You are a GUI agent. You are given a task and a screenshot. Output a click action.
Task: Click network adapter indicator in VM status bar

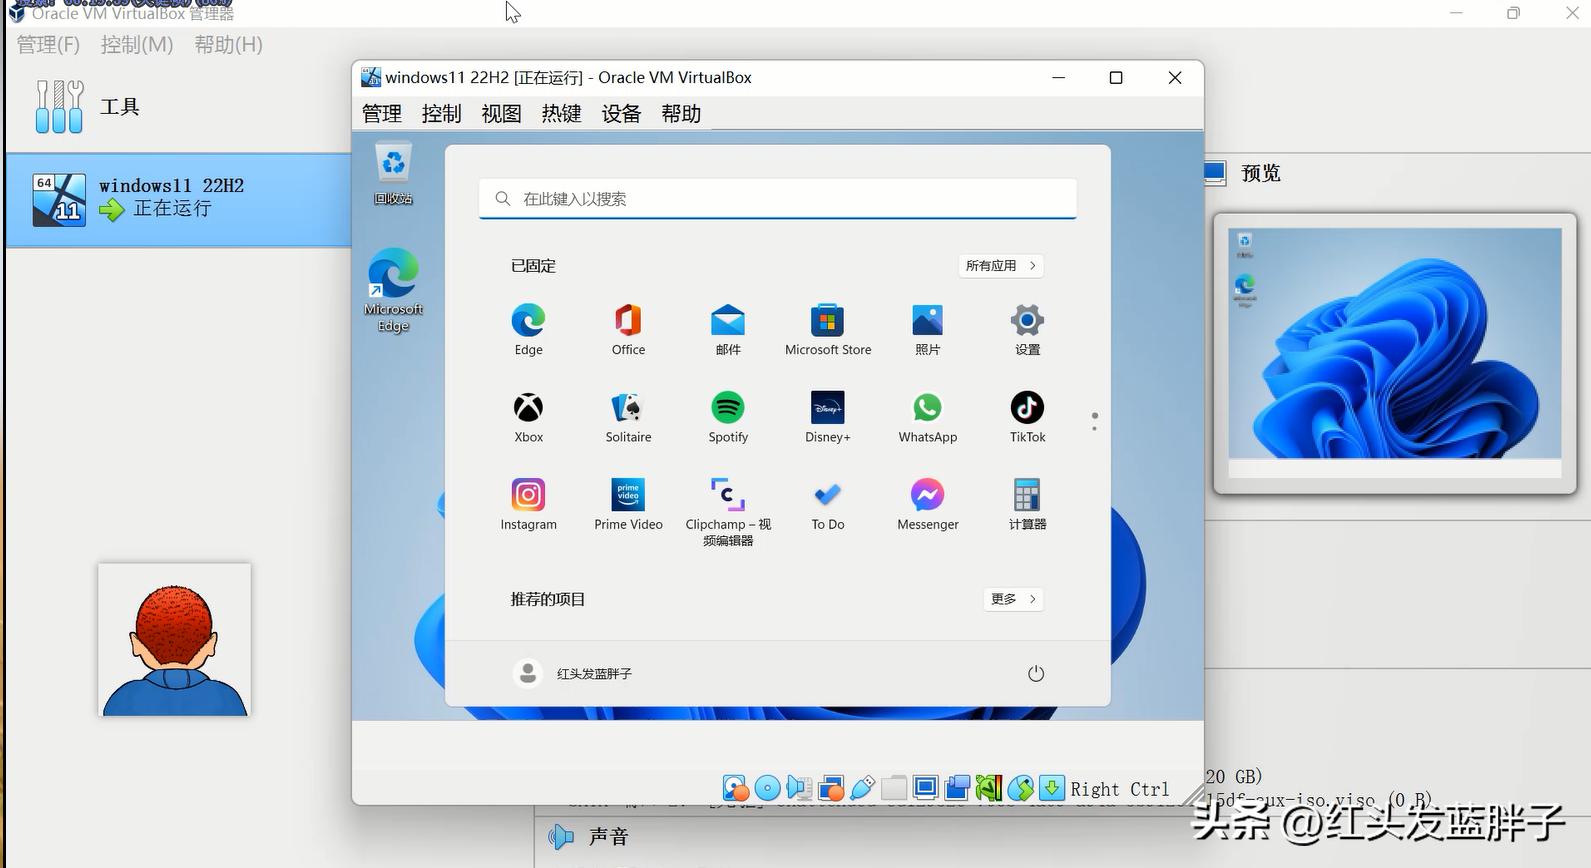(831, 788)
